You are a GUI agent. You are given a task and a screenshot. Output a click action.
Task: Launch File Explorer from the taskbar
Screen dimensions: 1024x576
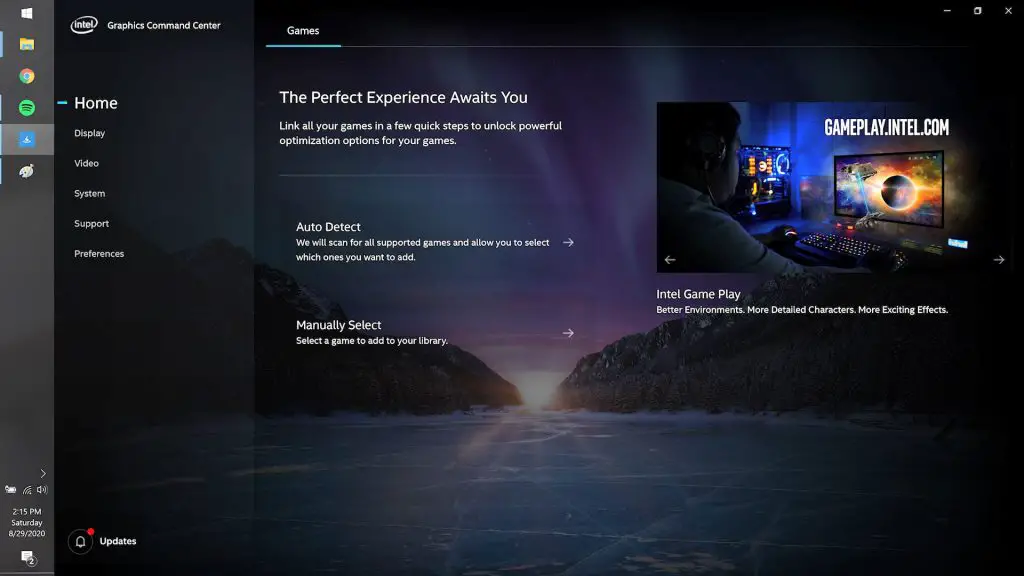click(x=27, y=44)
